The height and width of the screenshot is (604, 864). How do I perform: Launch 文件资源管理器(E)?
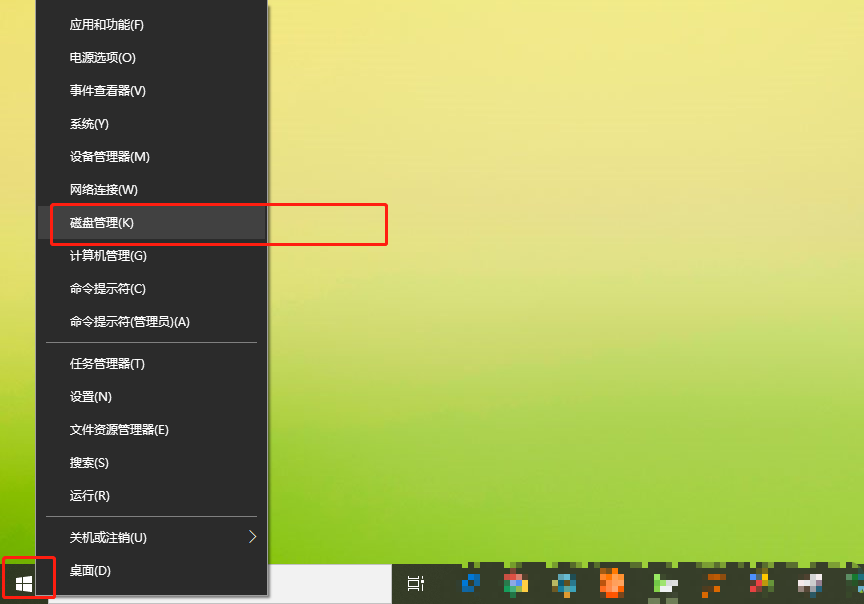(x=119, y=430)
